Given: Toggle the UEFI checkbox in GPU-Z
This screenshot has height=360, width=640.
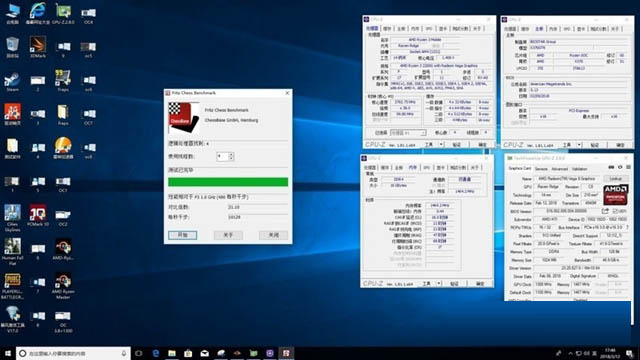Looking at the screenshot, I should click(615, 211).
